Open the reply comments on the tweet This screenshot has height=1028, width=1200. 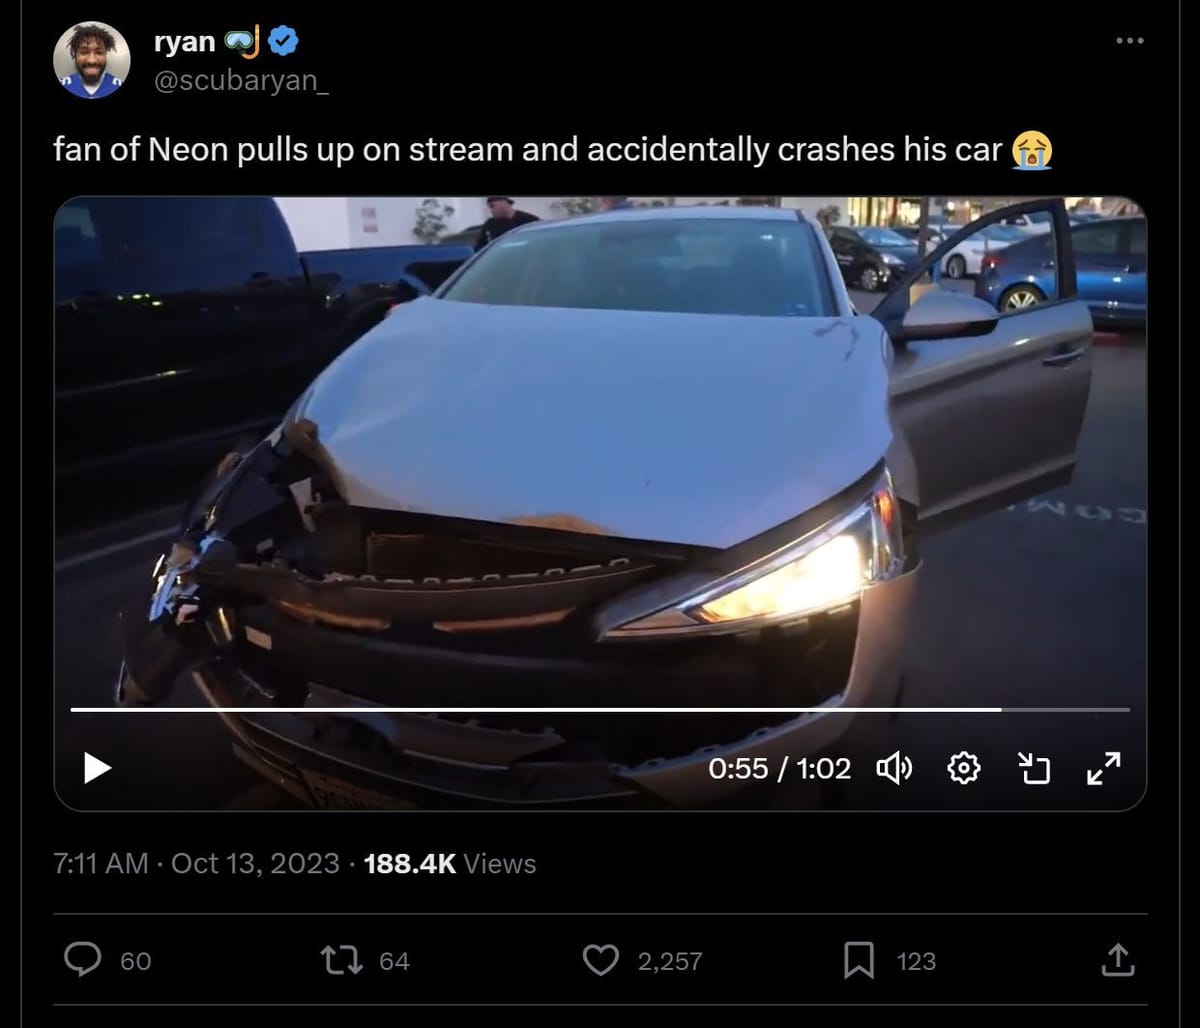pyautogui.click(x=84, y=960)
